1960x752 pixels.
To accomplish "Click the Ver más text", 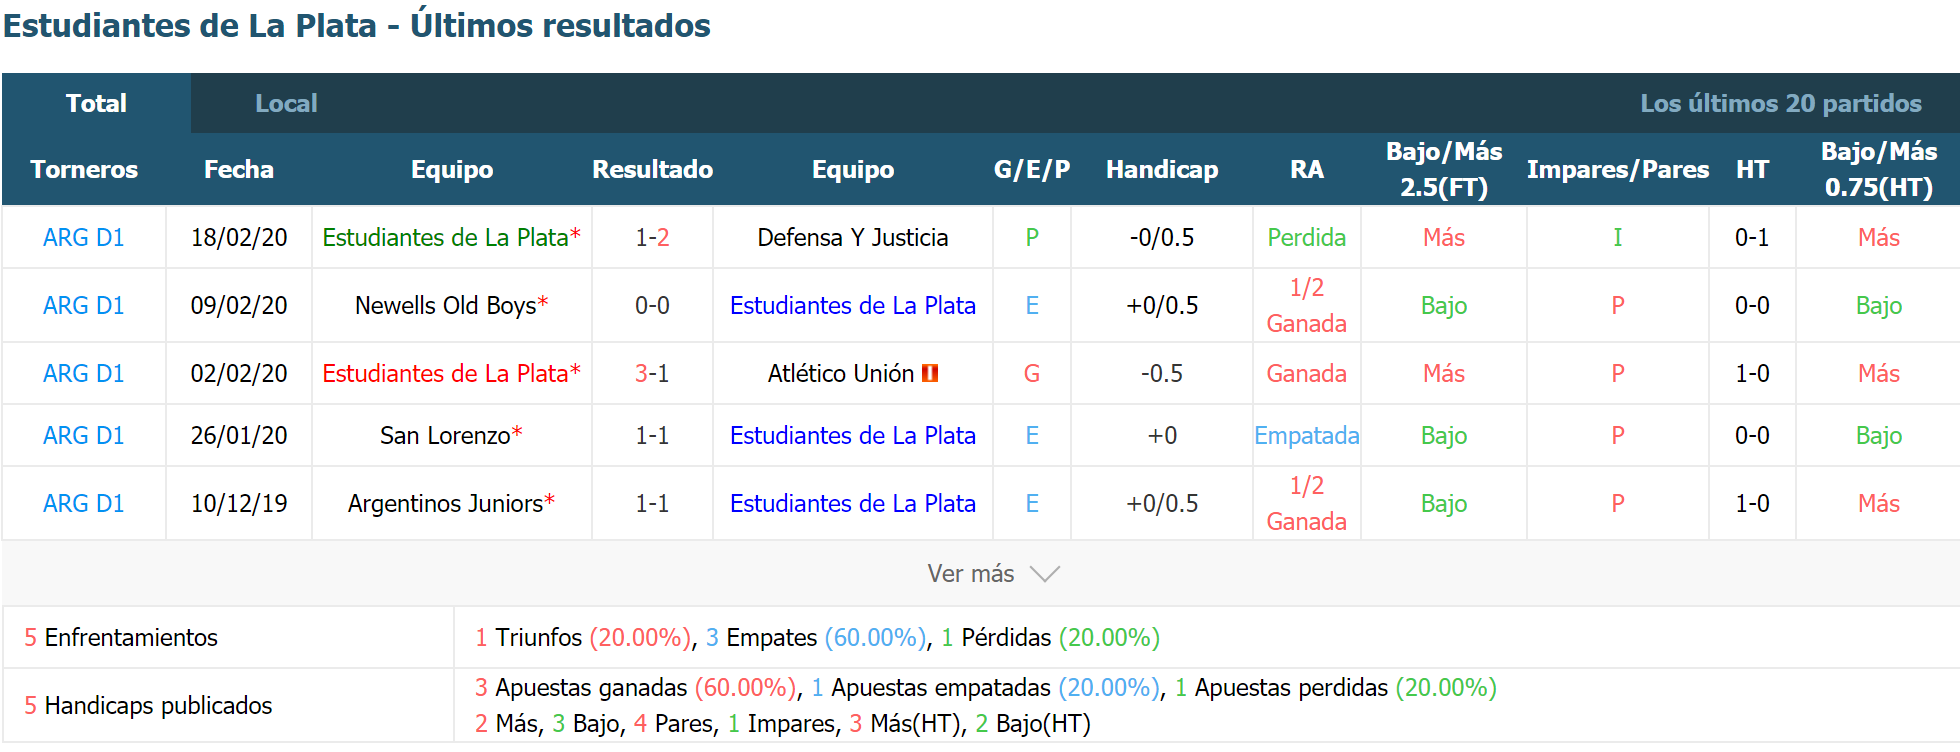I will click(970, 574).
